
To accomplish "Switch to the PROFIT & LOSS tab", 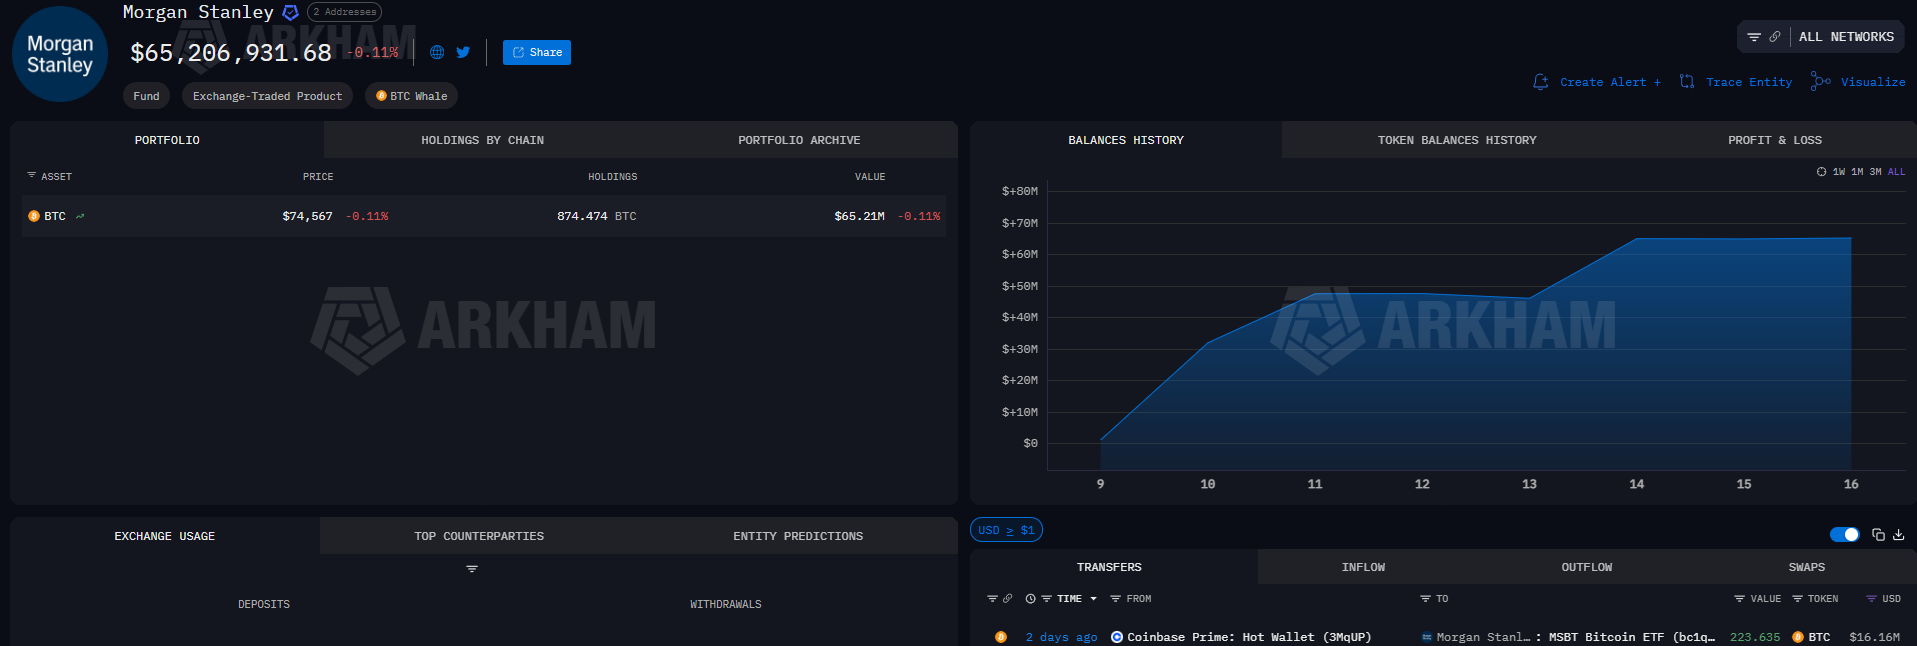I will pos(1774,140).
